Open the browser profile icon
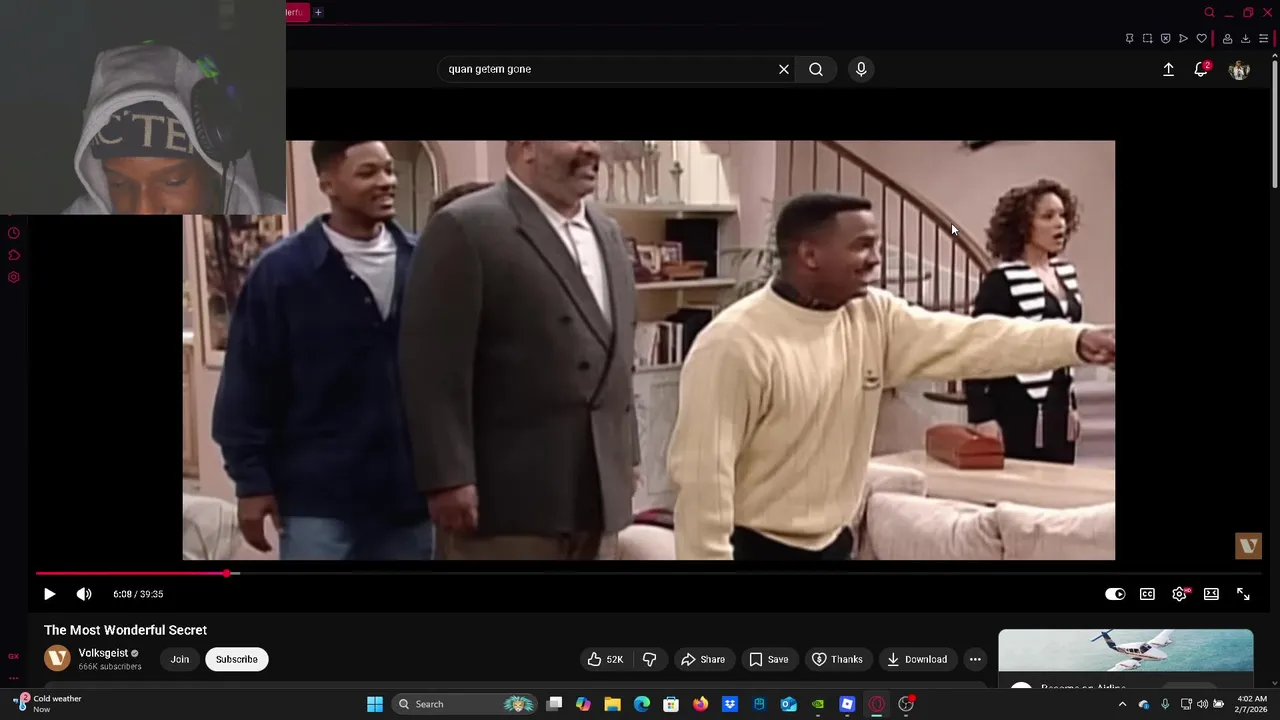Image resolution: width=1280 pixels, height=720 pixels. pos(1227,39)
